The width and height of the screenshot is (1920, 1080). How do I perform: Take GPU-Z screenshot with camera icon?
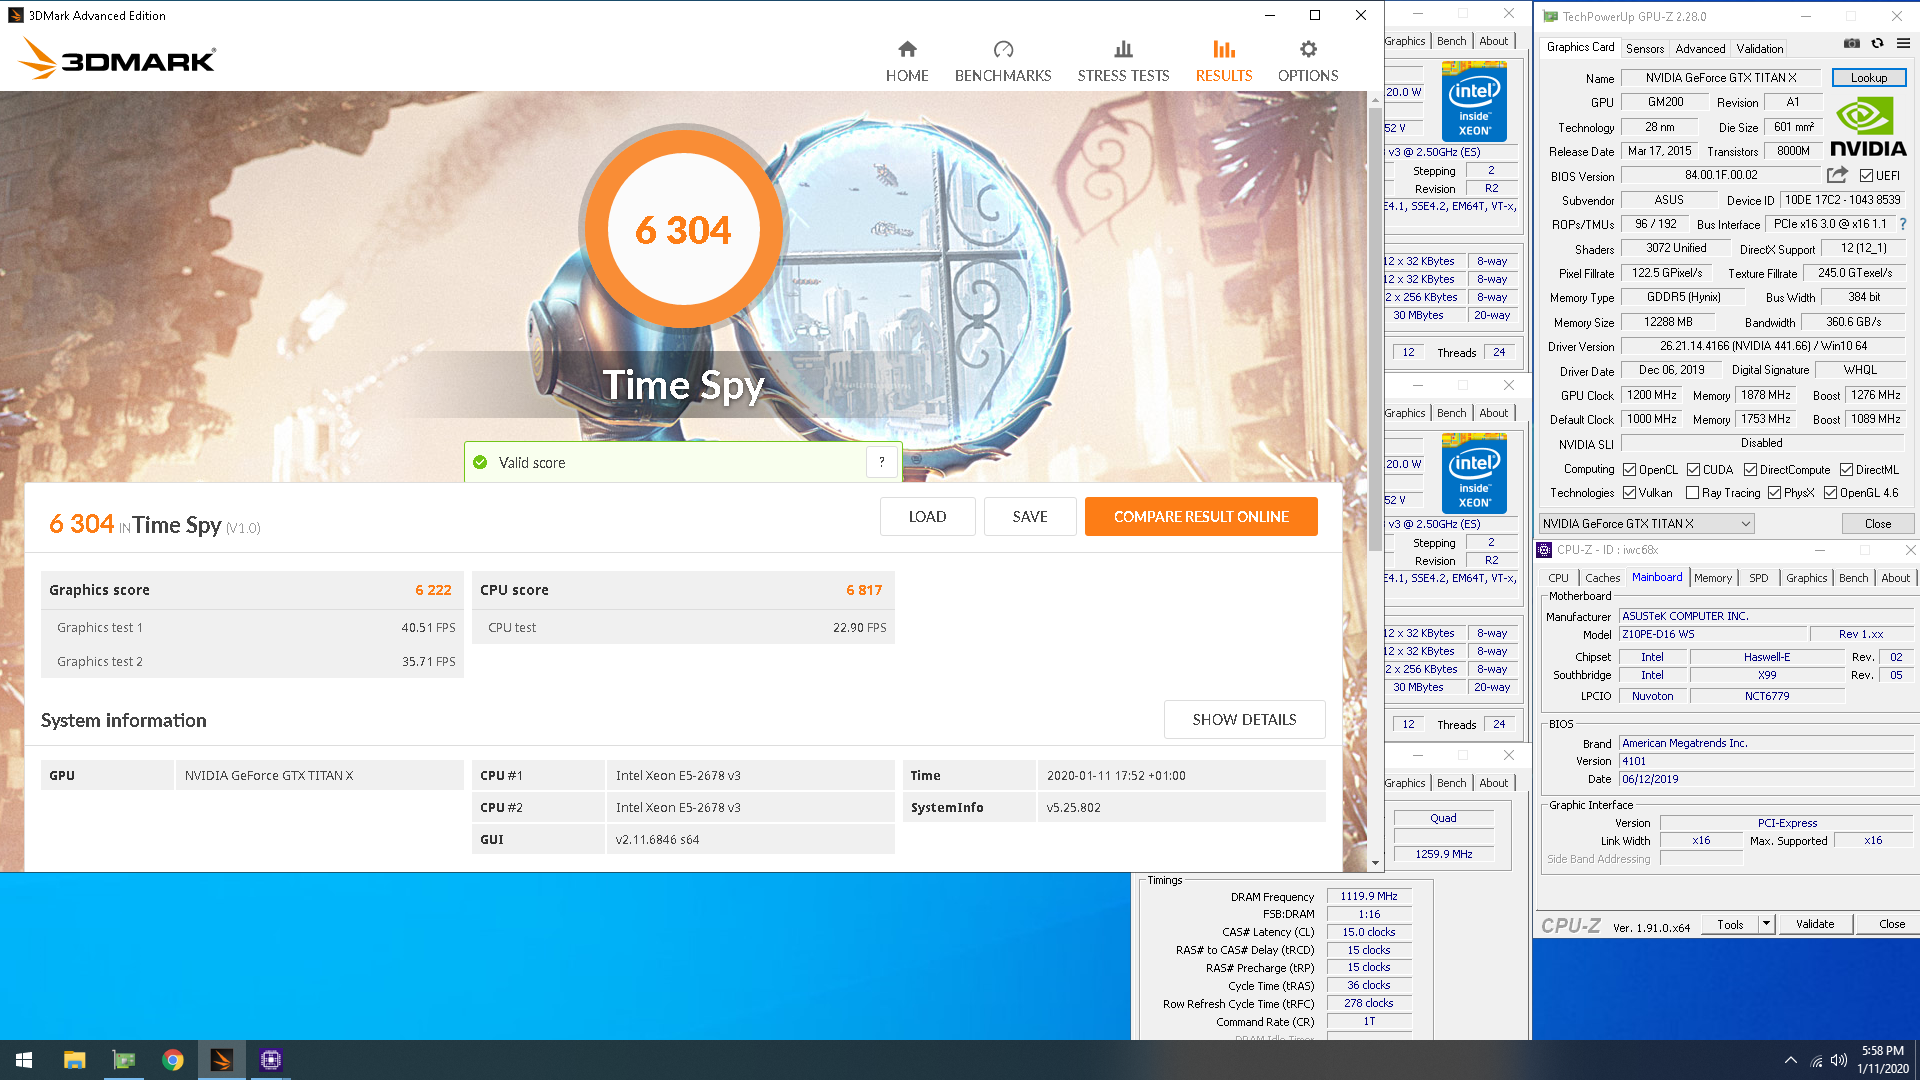pos(1852,43)
